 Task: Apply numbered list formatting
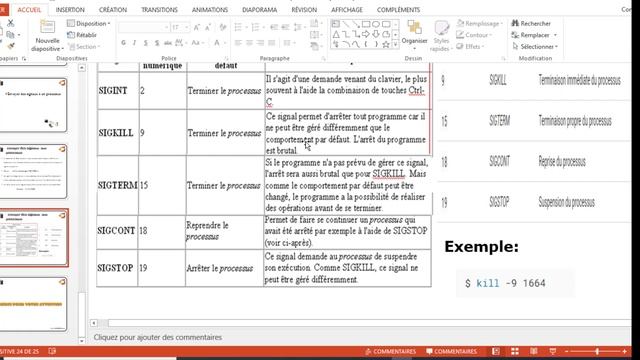[257, 27]
